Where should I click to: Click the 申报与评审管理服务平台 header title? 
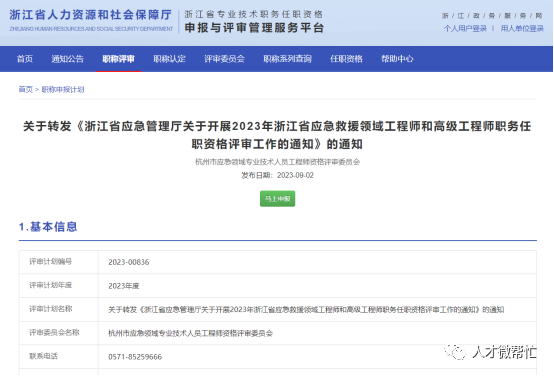point(254,28)
